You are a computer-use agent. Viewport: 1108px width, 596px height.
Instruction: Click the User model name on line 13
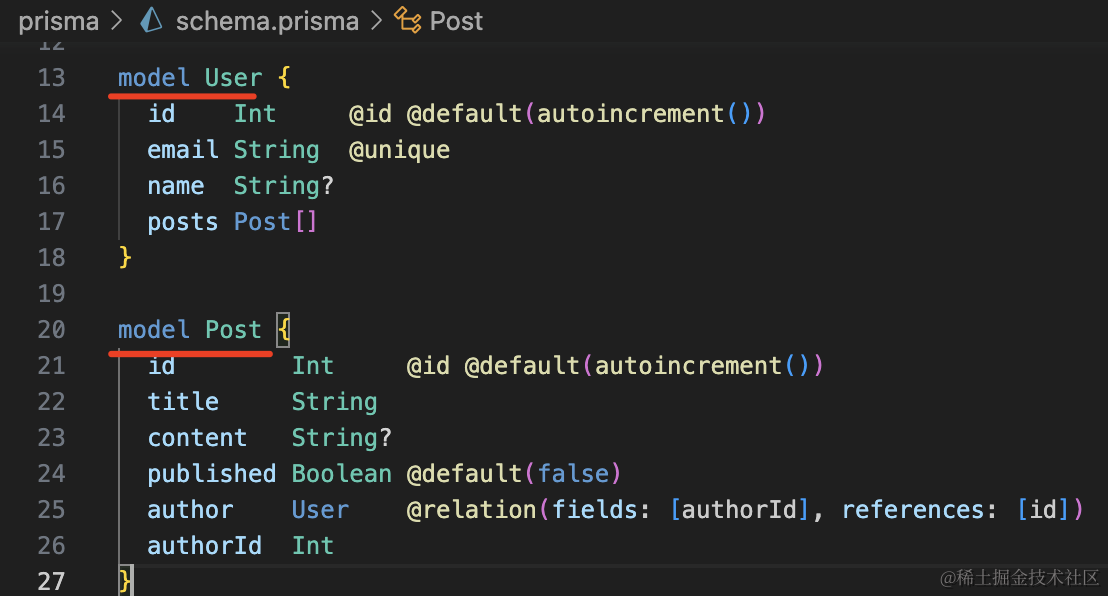(x=234, y=78)
